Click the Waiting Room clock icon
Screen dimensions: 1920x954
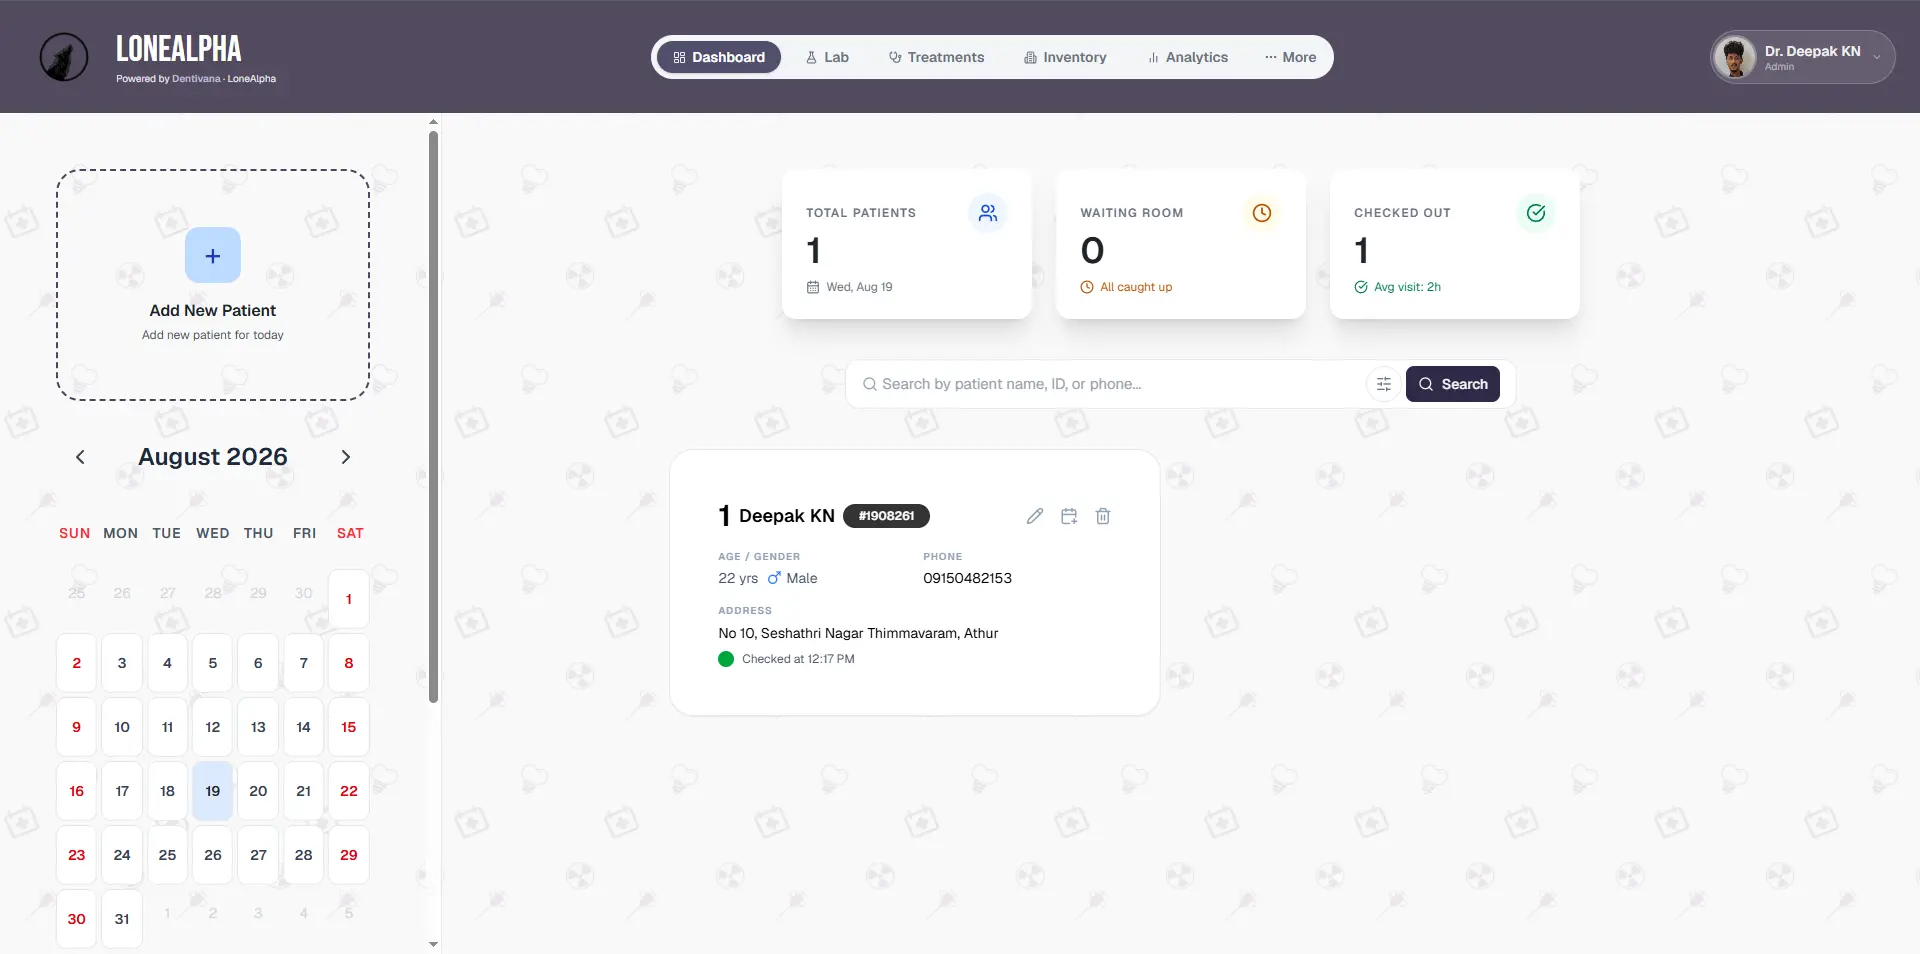click(x=1262, y=213)
